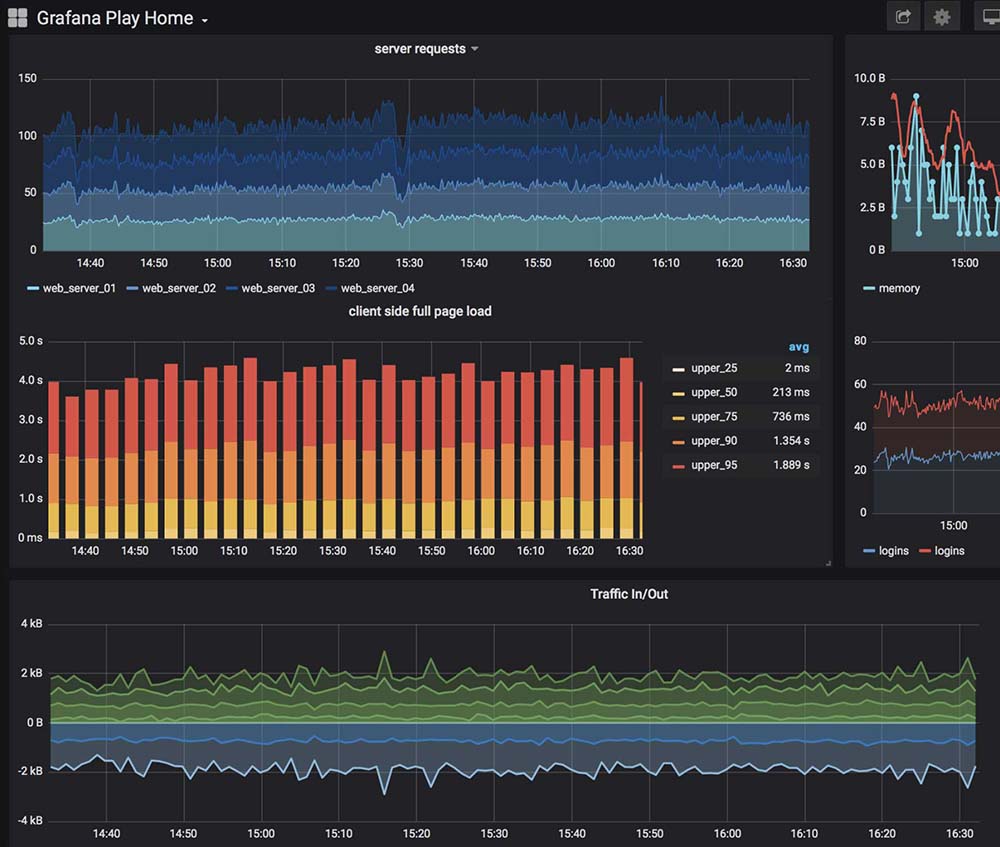Click the upper_95 red color swatch

click(678, 466)
